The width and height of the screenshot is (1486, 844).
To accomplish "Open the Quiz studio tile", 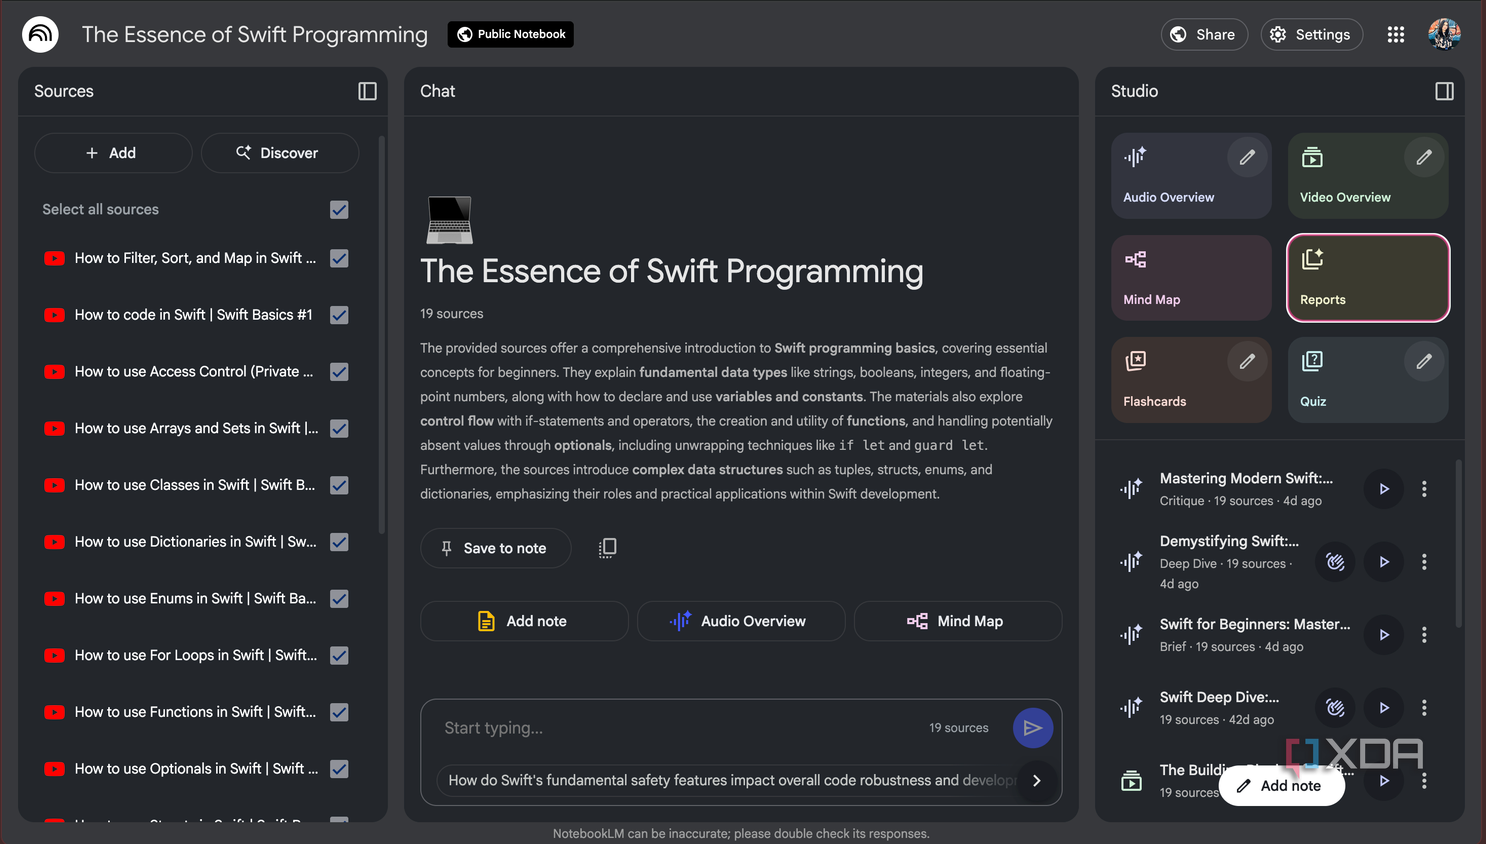I will (x=1368, y=380).
